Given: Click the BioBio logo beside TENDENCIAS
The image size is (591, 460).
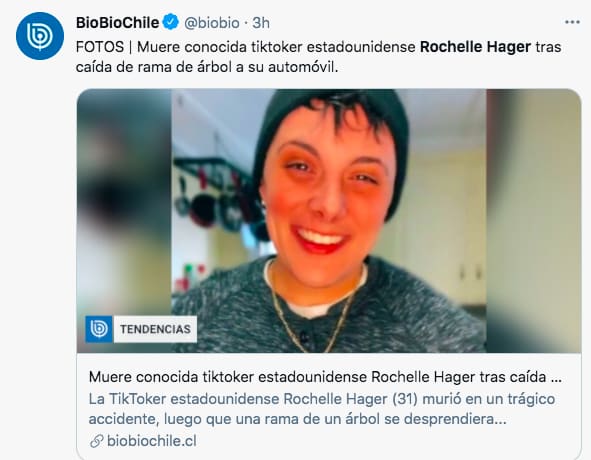Looking at the screenshot, I should pyautogui.click(x=99, y=329).
